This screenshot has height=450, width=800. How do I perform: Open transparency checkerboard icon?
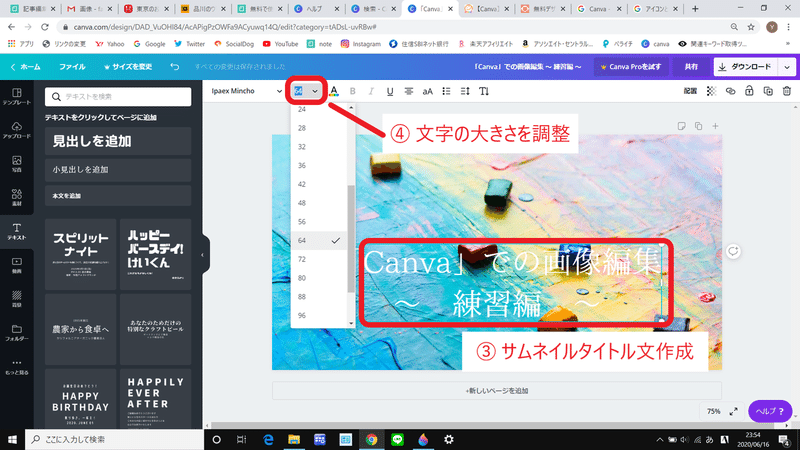tap(711, 91)
